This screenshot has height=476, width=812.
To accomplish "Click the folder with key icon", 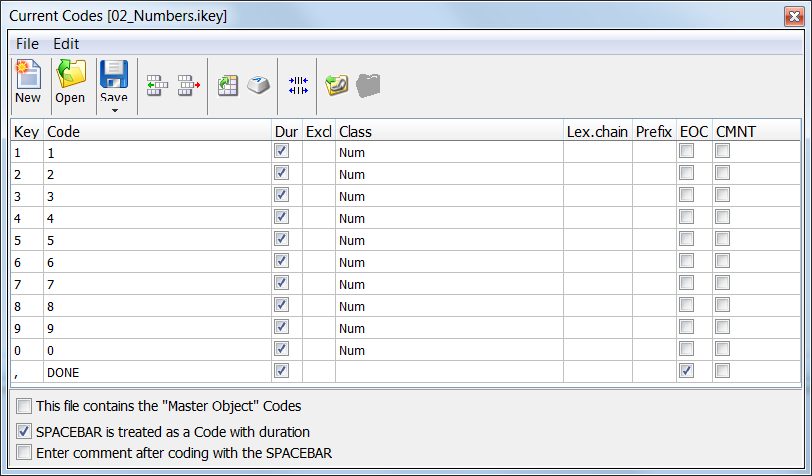I will pyautogui.click(x=336, y=86).
